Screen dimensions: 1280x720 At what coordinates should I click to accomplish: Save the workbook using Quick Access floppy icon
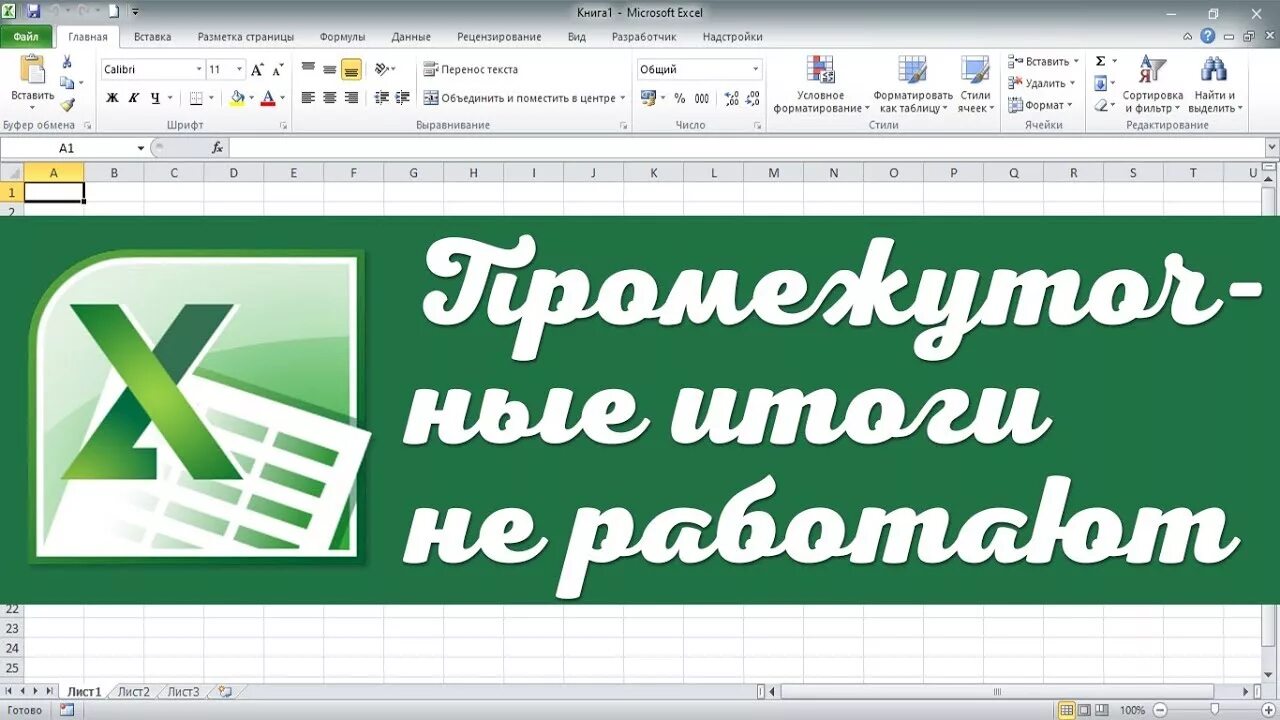pyautogui.click(x=33, y=12)
